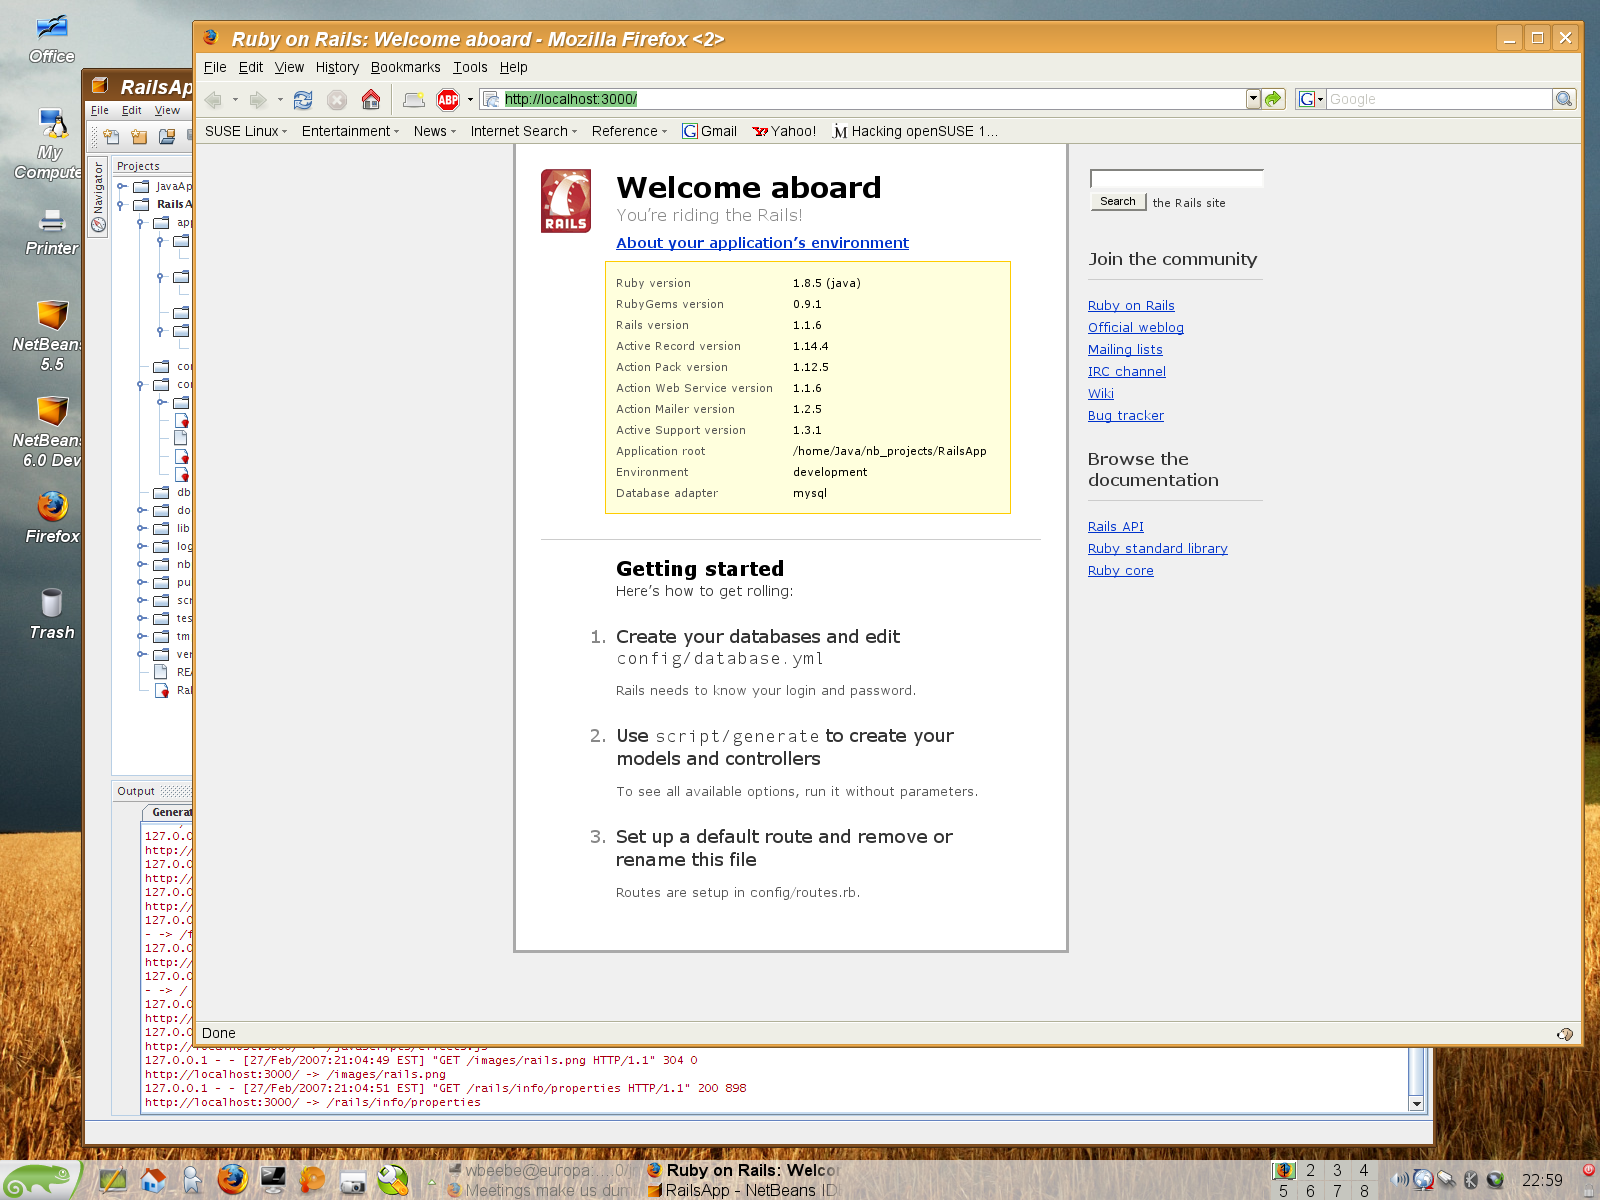Click the red power logout tray icon
The width and height of the screenshot is (1600, 1200).
pos(1589,1169)
